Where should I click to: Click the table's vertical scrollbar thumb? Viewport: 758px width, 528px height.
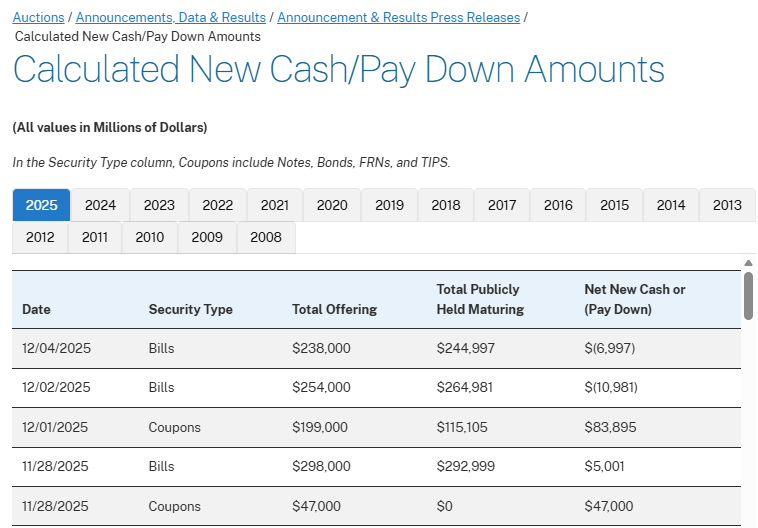coord(748,296)
